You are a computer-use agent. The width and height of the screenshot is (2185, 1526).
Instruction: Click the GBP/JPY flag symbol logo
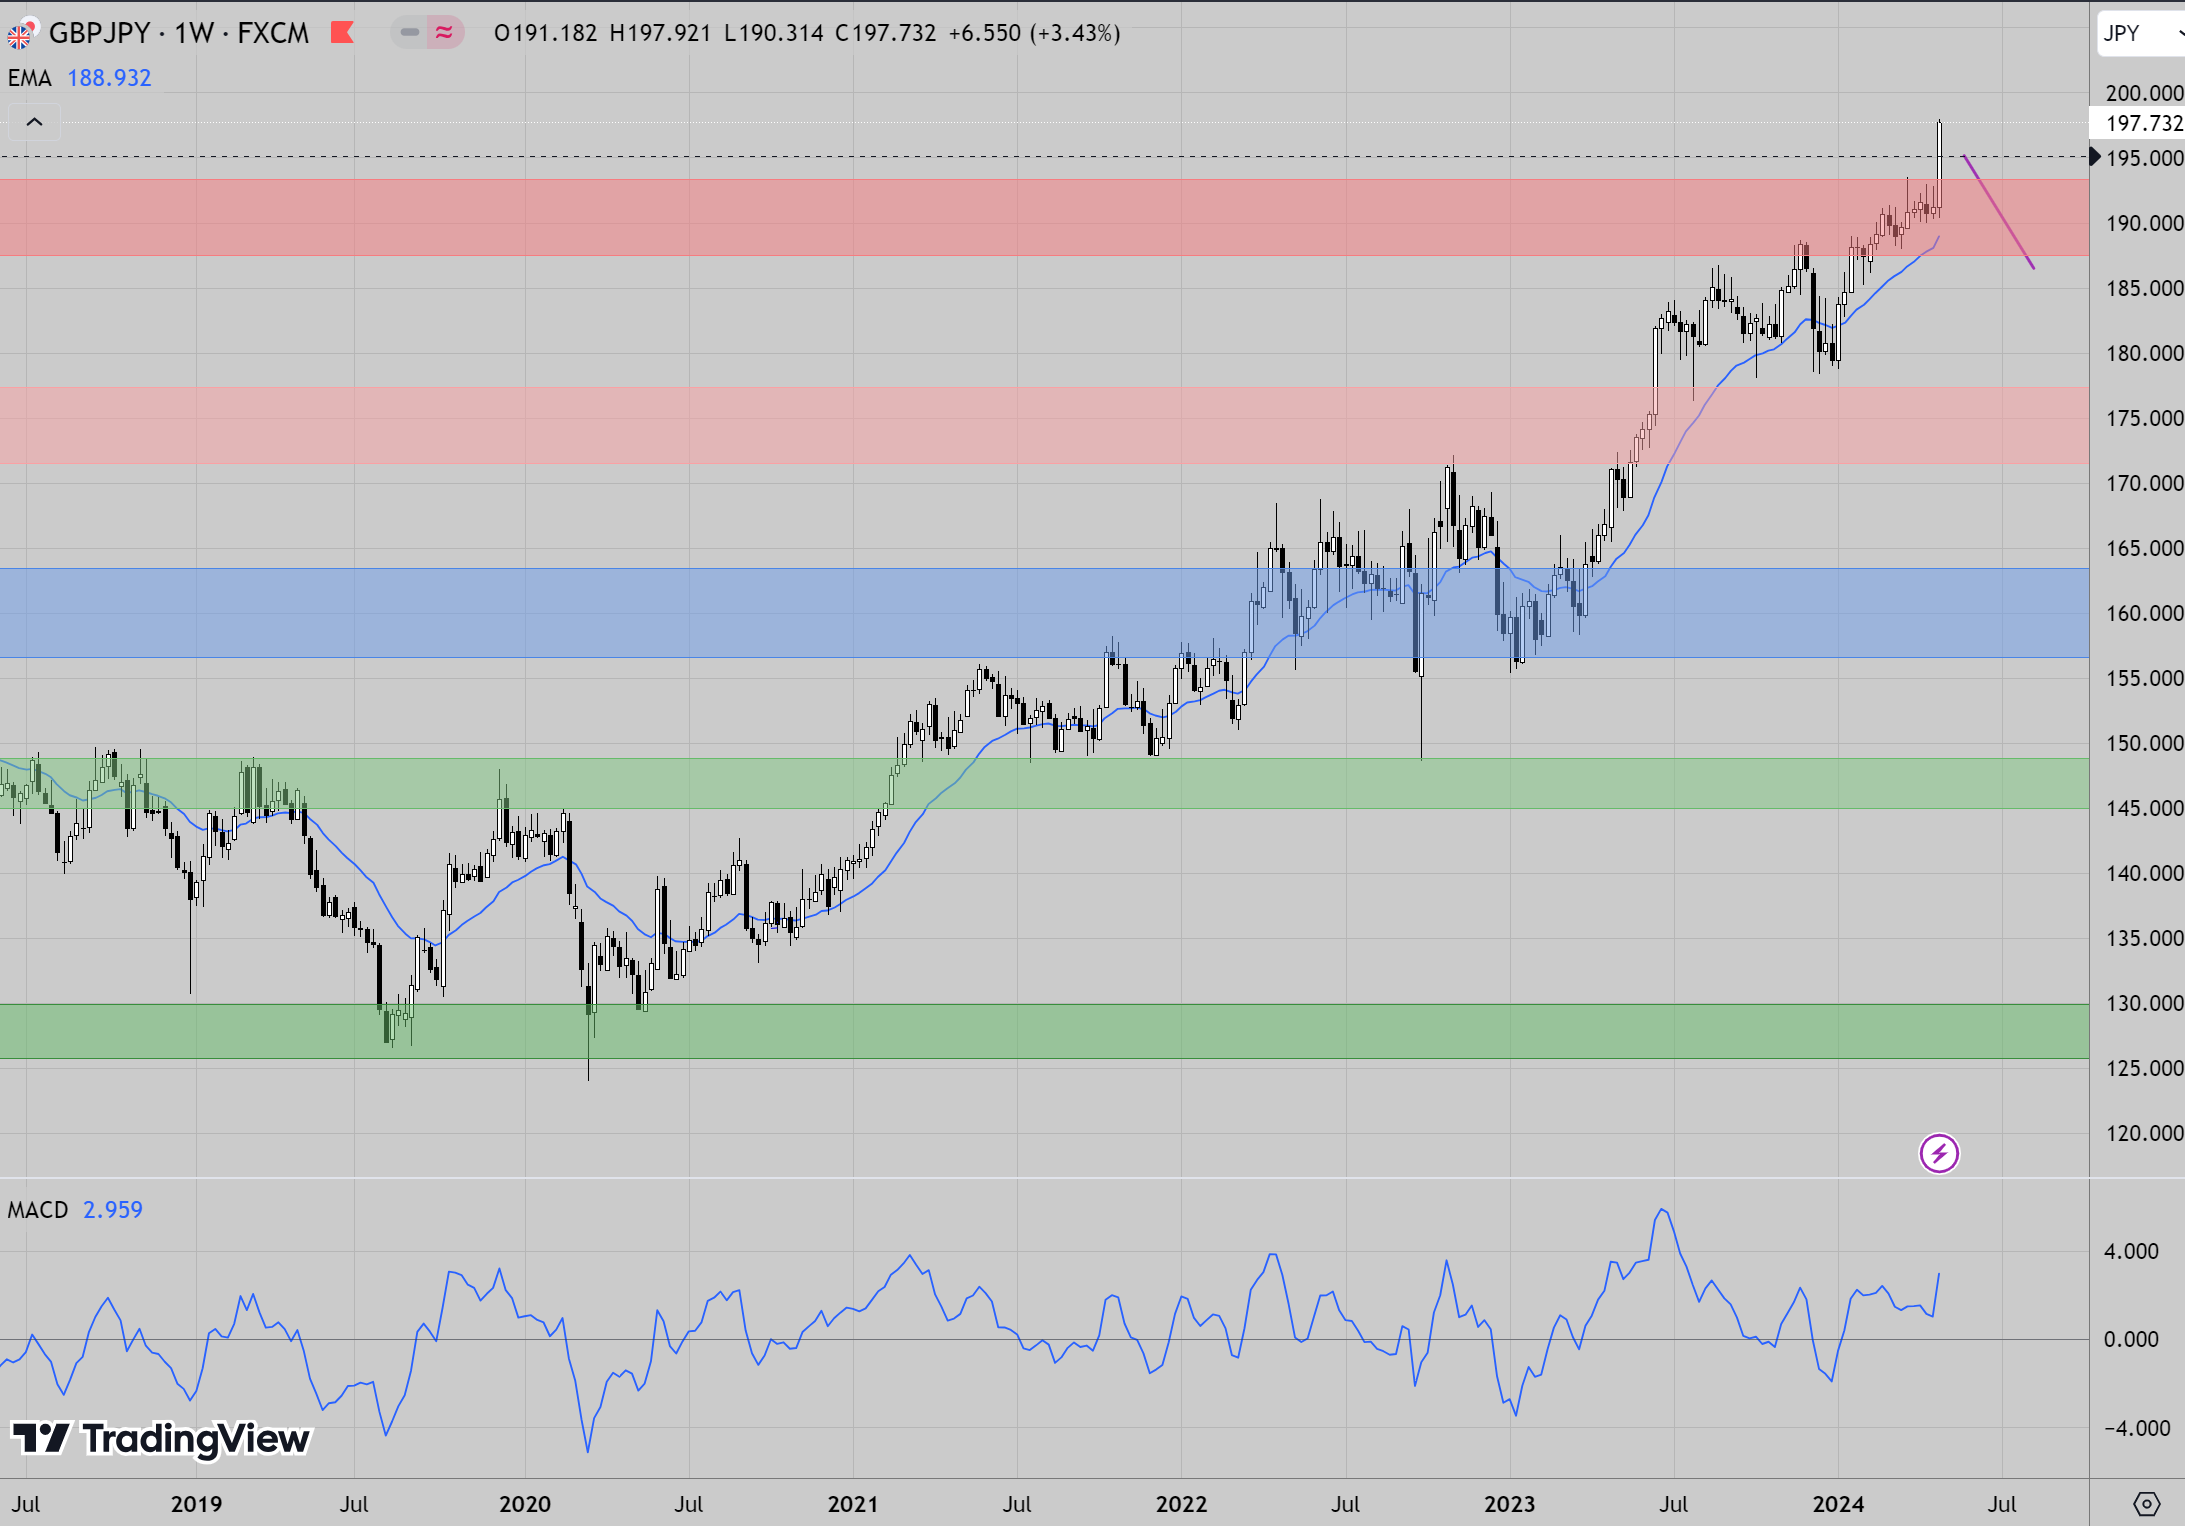[21, 34]
